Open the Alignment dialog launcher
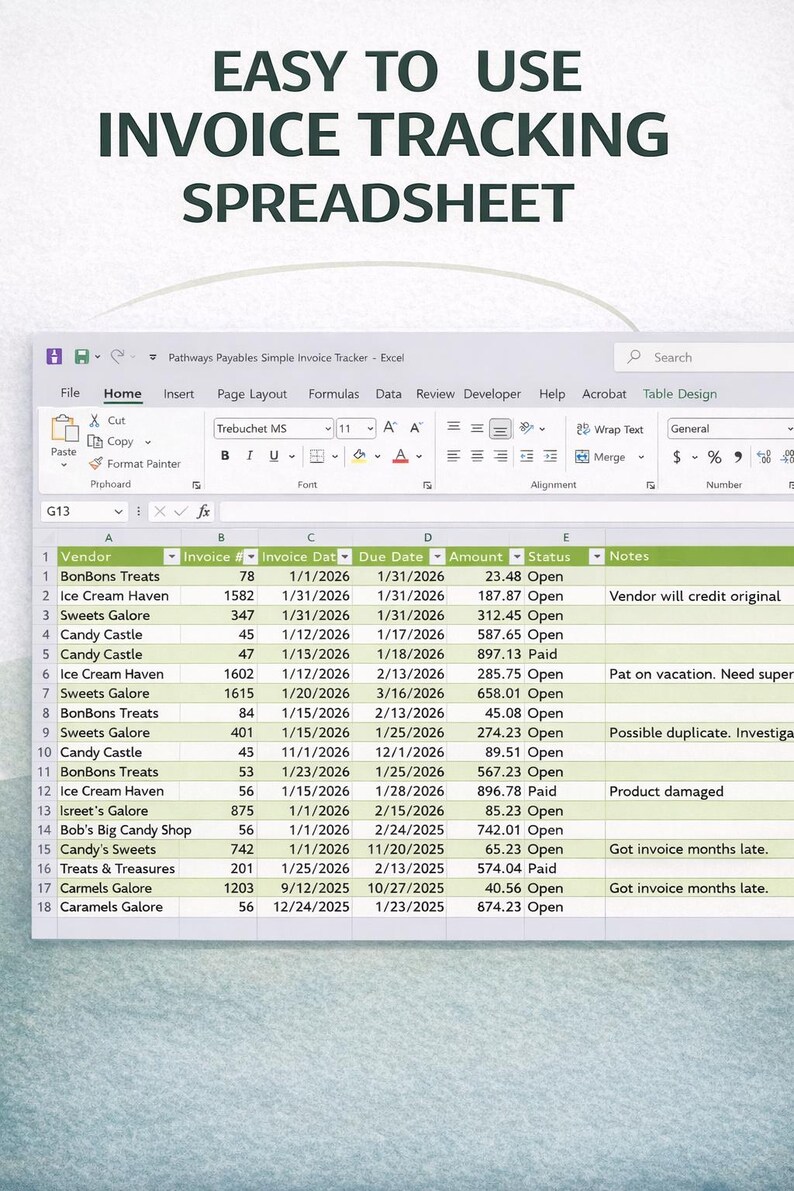Image resolution: width=794 pixels, height=1191 pixels. coord(650,485)
